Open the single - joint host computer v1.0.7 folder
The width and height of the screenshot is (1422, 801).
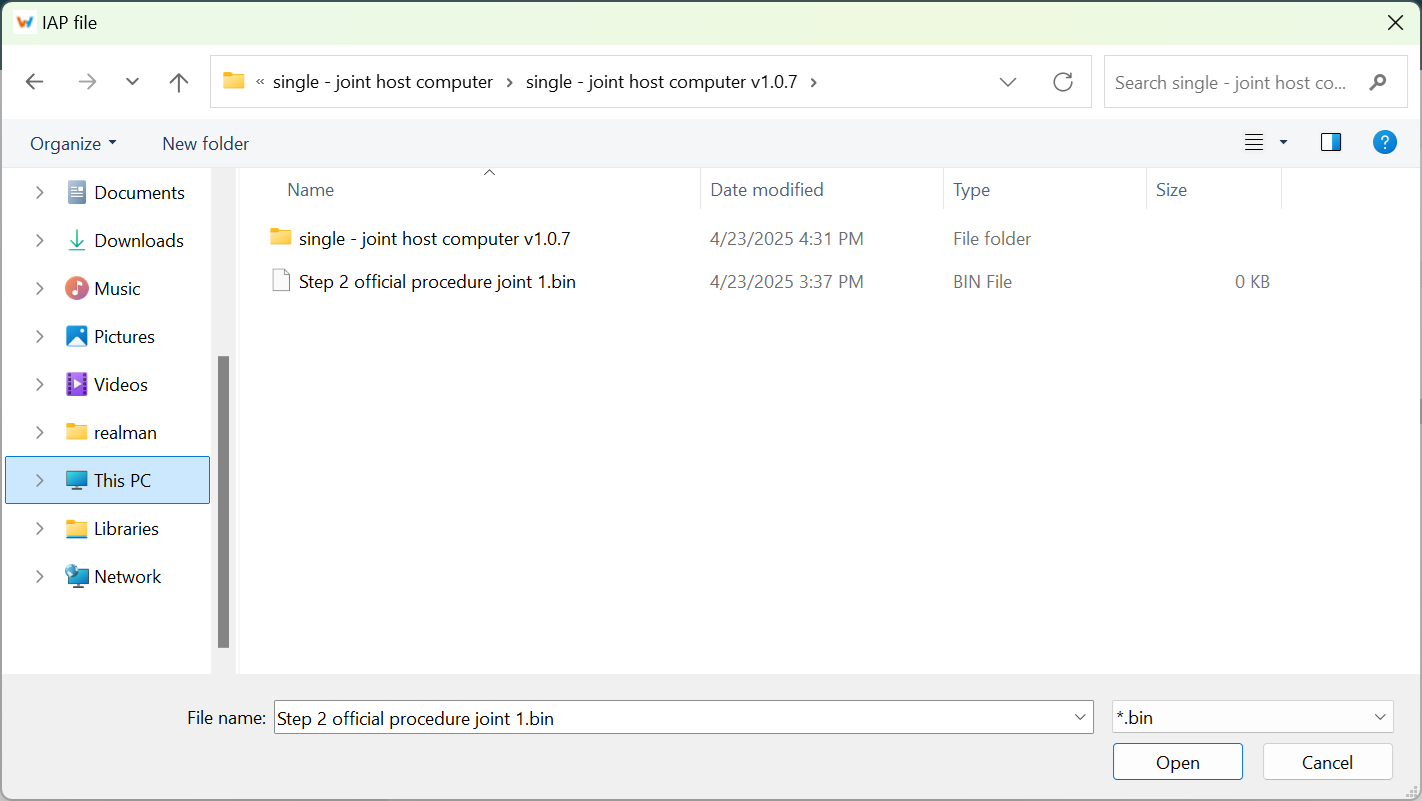coord(434,239)
